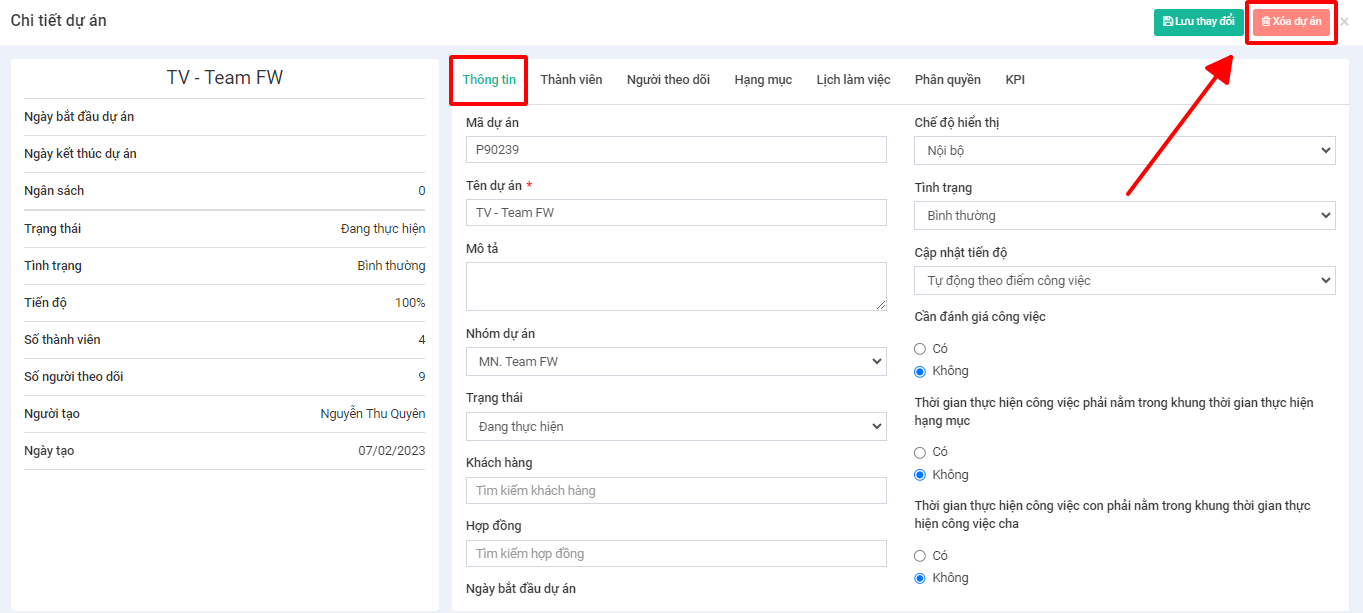Open the Chế độ hiển thị dropdown
Screen dimensions: 1363x613
click(1124, 150)
